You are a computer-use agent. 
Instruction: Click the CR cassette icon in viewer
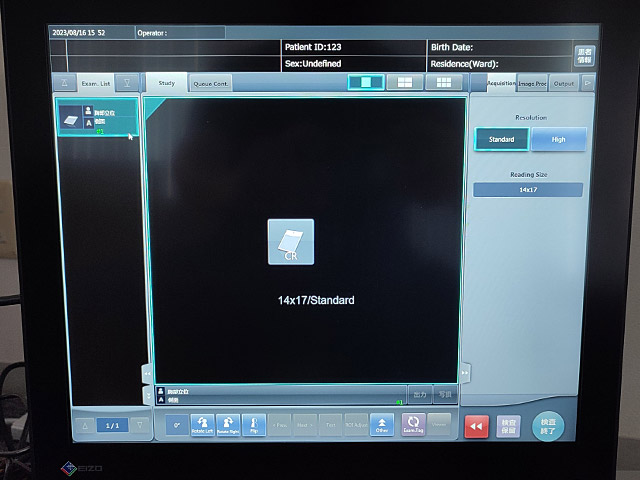click(x=291, y=242)
